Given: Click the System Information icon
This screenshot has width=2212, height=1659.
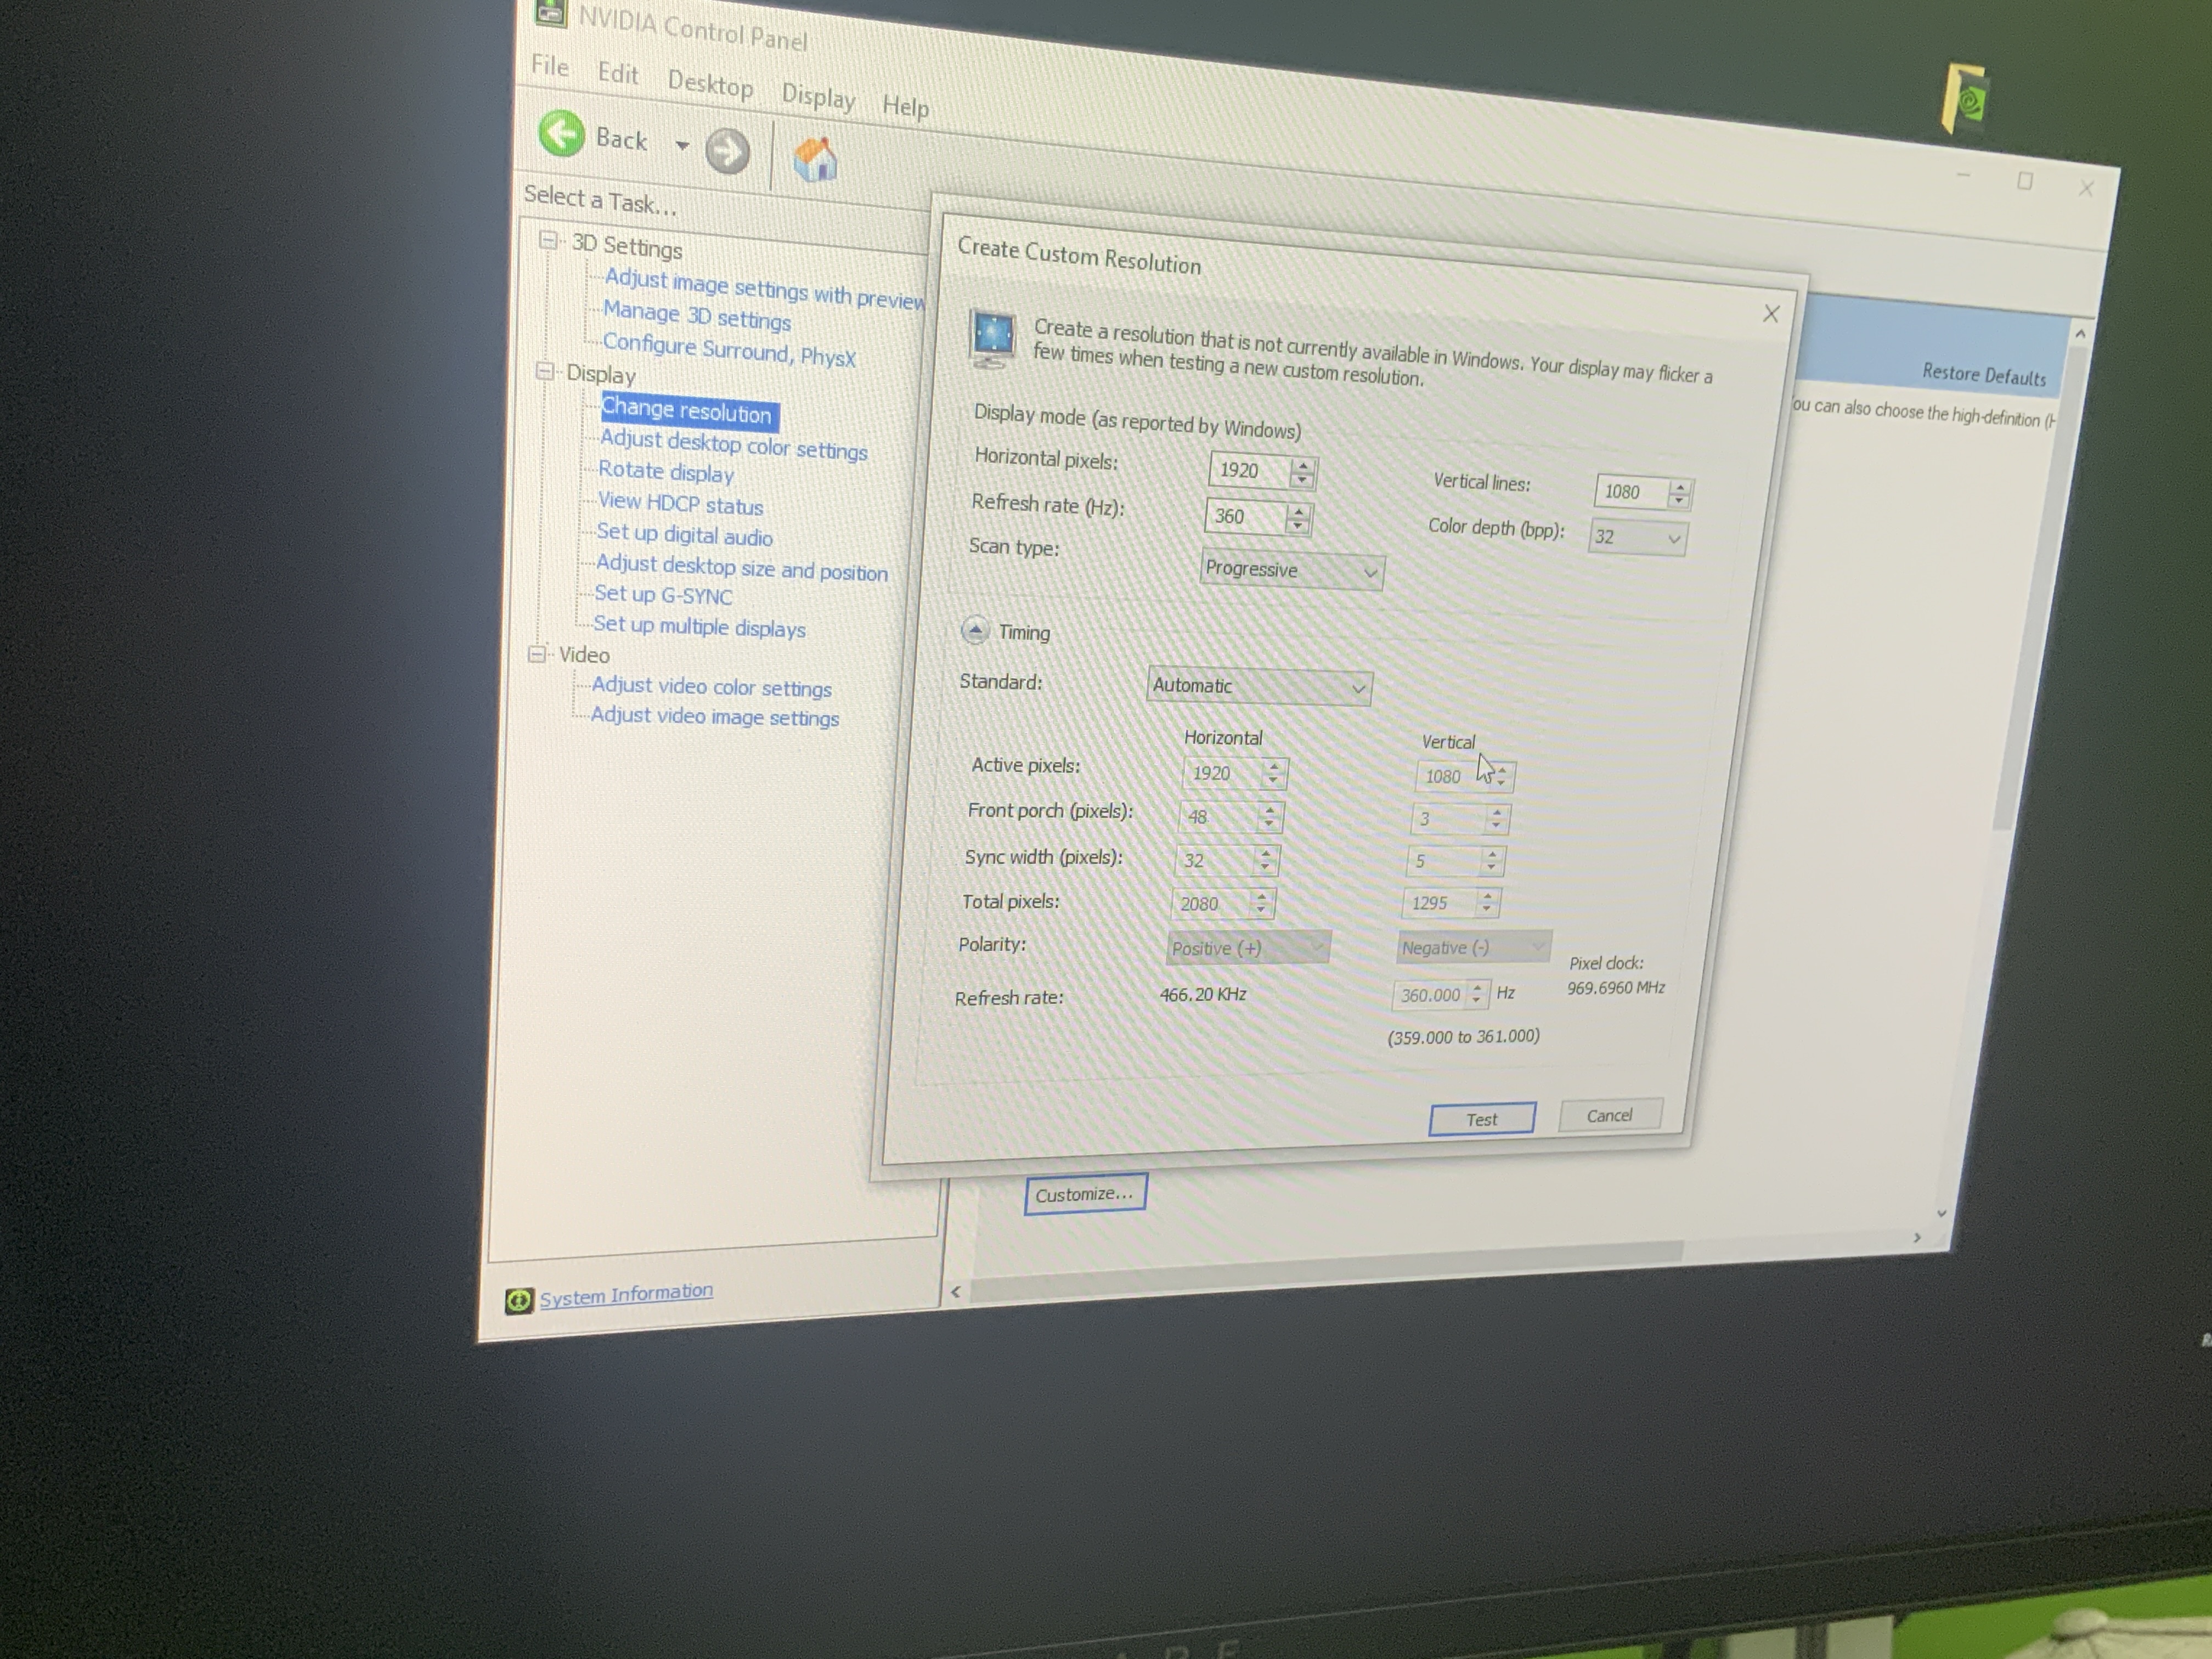Looking at the screenshot, I should [x=518, y=1300].
